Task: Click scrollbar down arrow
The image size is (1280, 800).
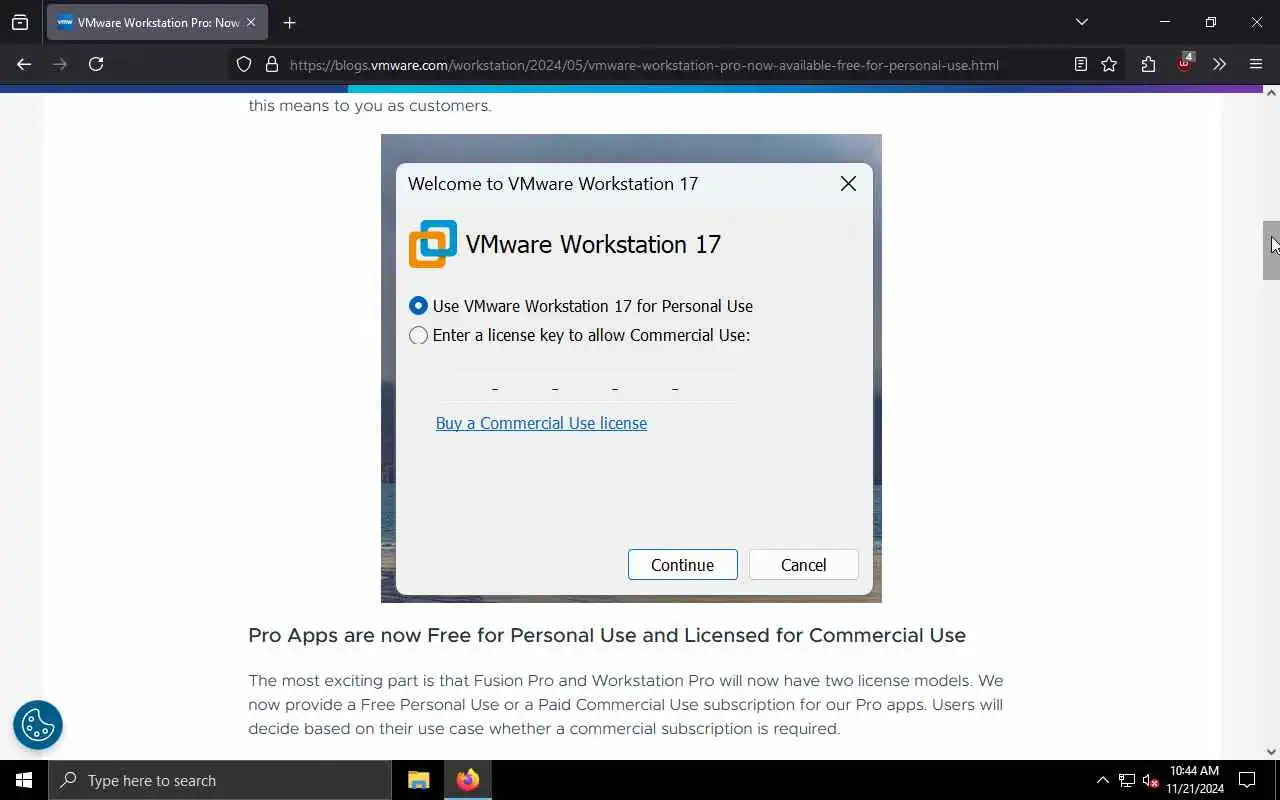Action: coord(1271,752)
